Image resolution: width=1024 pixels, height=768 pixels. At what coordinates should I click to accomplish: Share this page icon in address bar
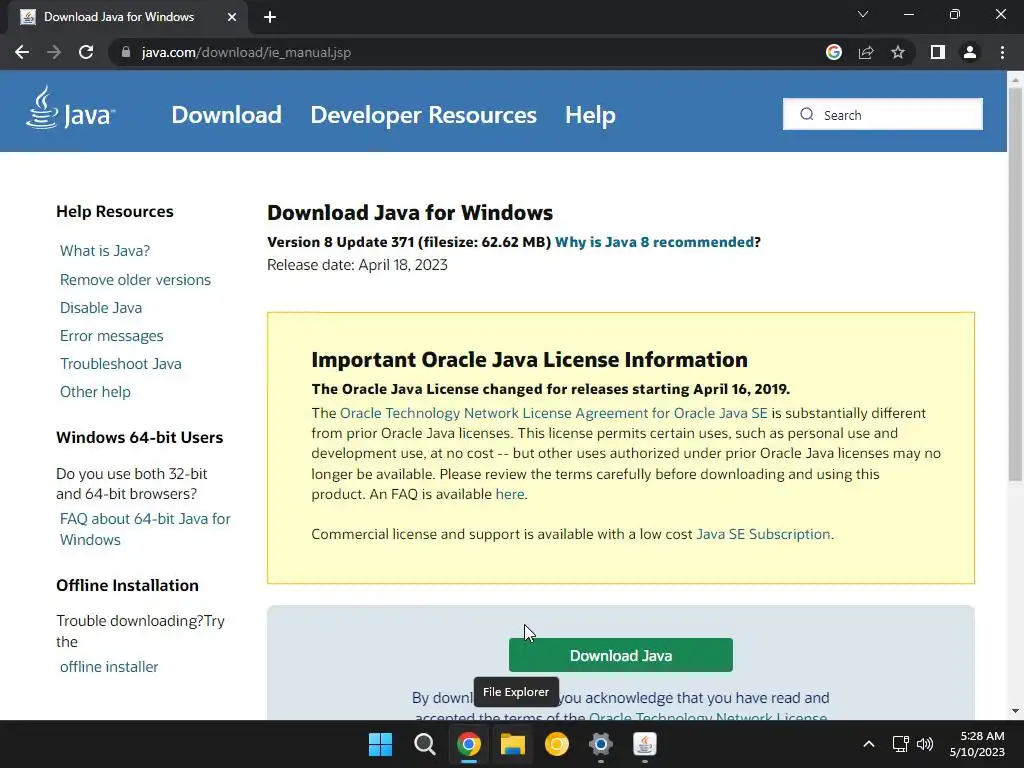[866, 52]
